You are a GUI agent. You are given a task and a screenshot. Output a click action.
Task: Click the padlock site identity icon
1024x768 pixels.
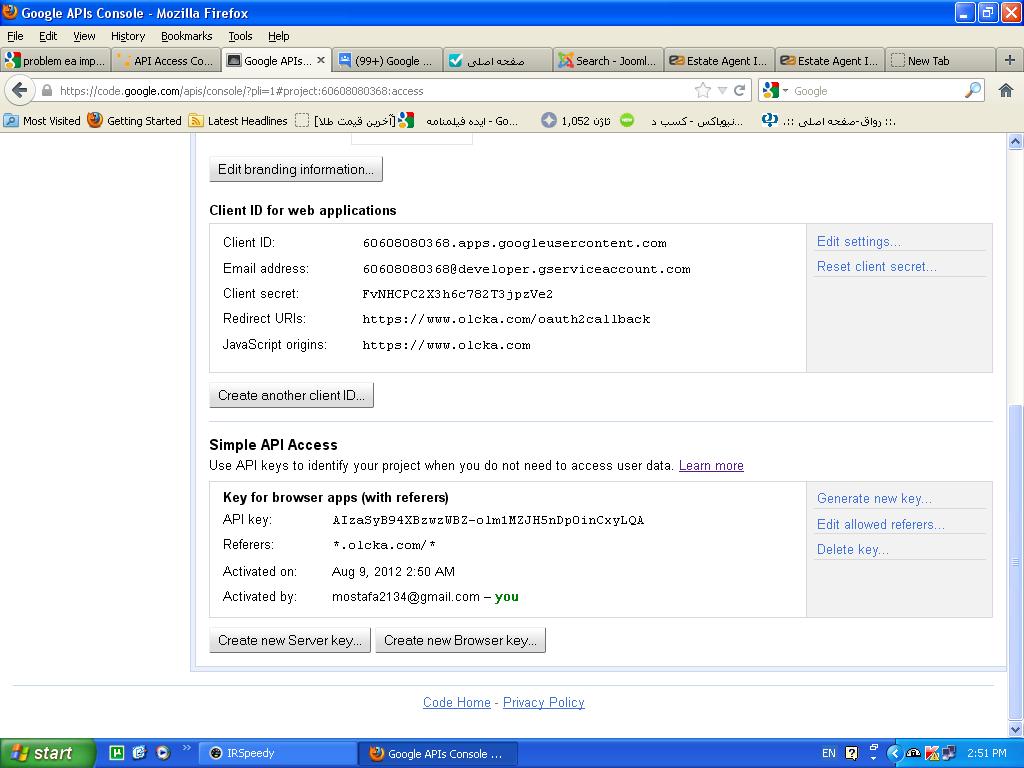tap(46, 91)
